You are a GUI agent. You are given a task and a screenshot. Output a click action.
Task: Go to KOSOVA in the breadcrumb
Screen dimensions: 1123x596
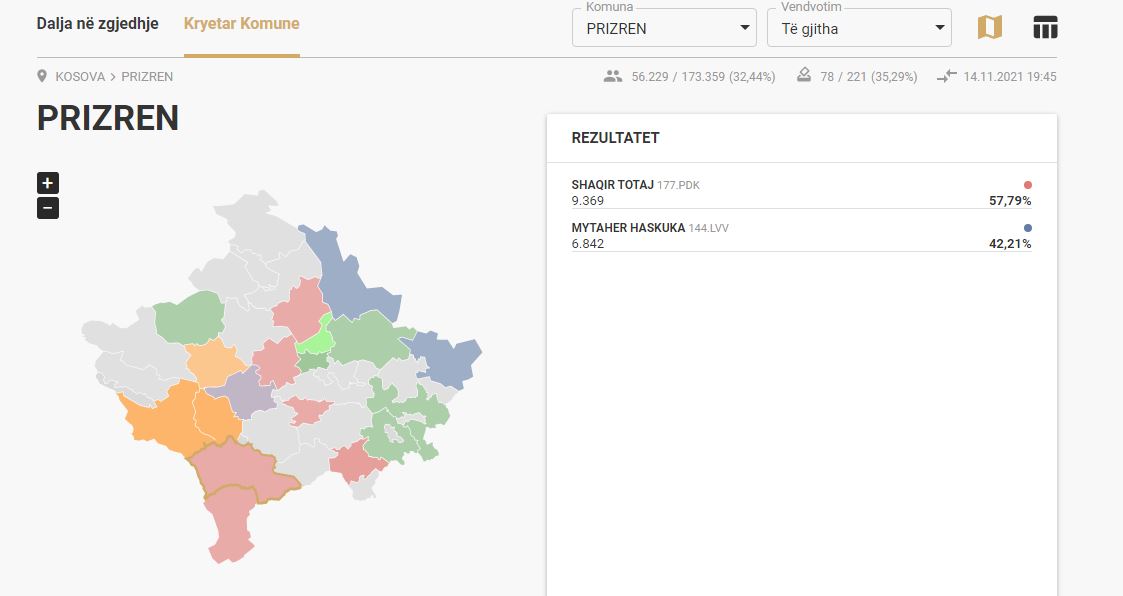pyautogui.click(x=80, y=77)
